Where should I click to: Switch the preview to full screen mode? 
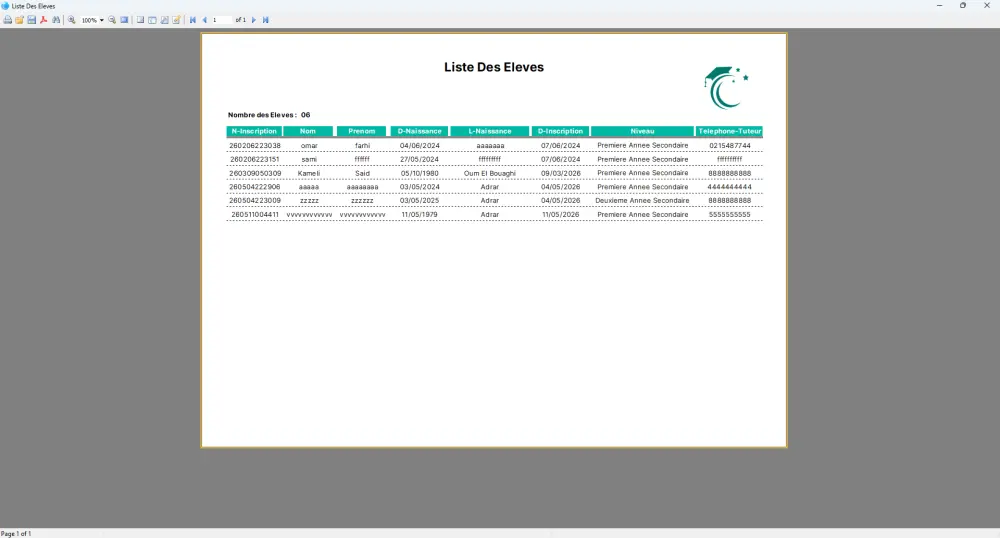click(x=124, y=20)
